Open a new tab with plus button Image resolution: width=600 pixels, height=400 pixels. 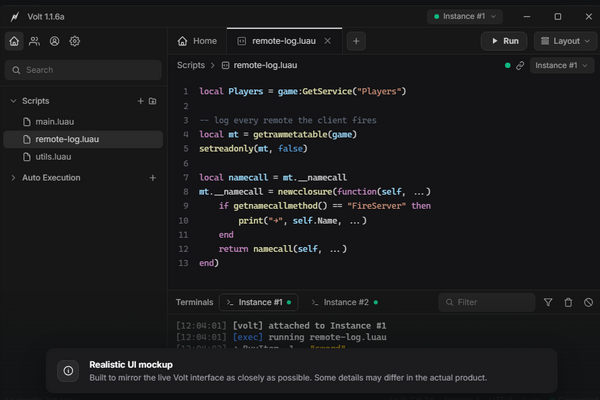pos(356,41)
